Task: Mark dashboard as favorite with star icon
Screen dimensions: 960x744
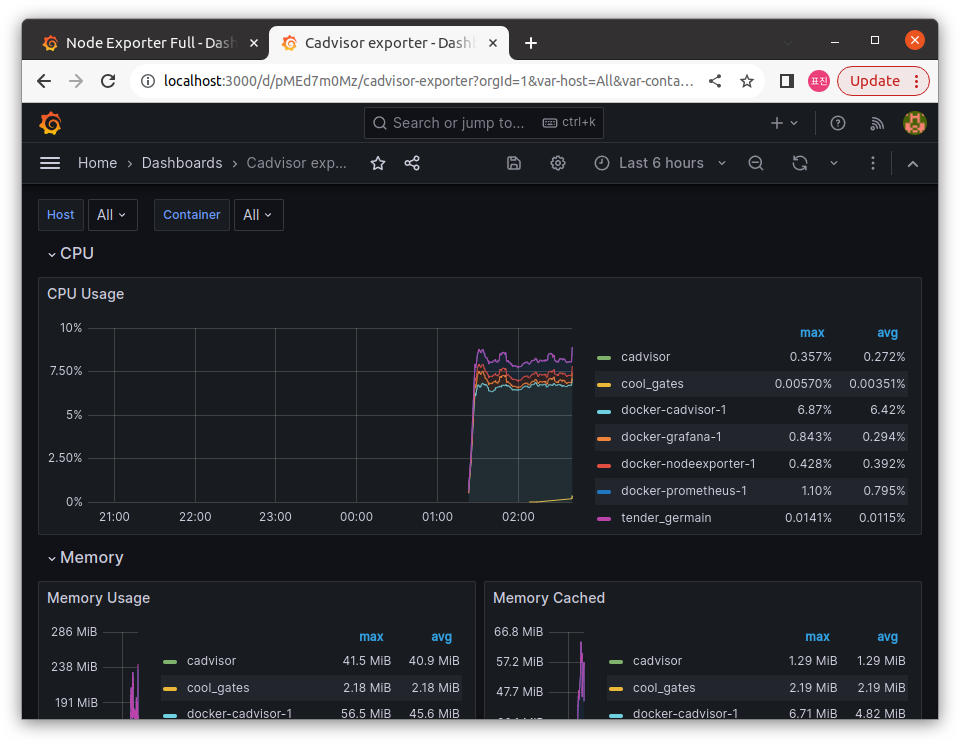Action: [378, 163]
